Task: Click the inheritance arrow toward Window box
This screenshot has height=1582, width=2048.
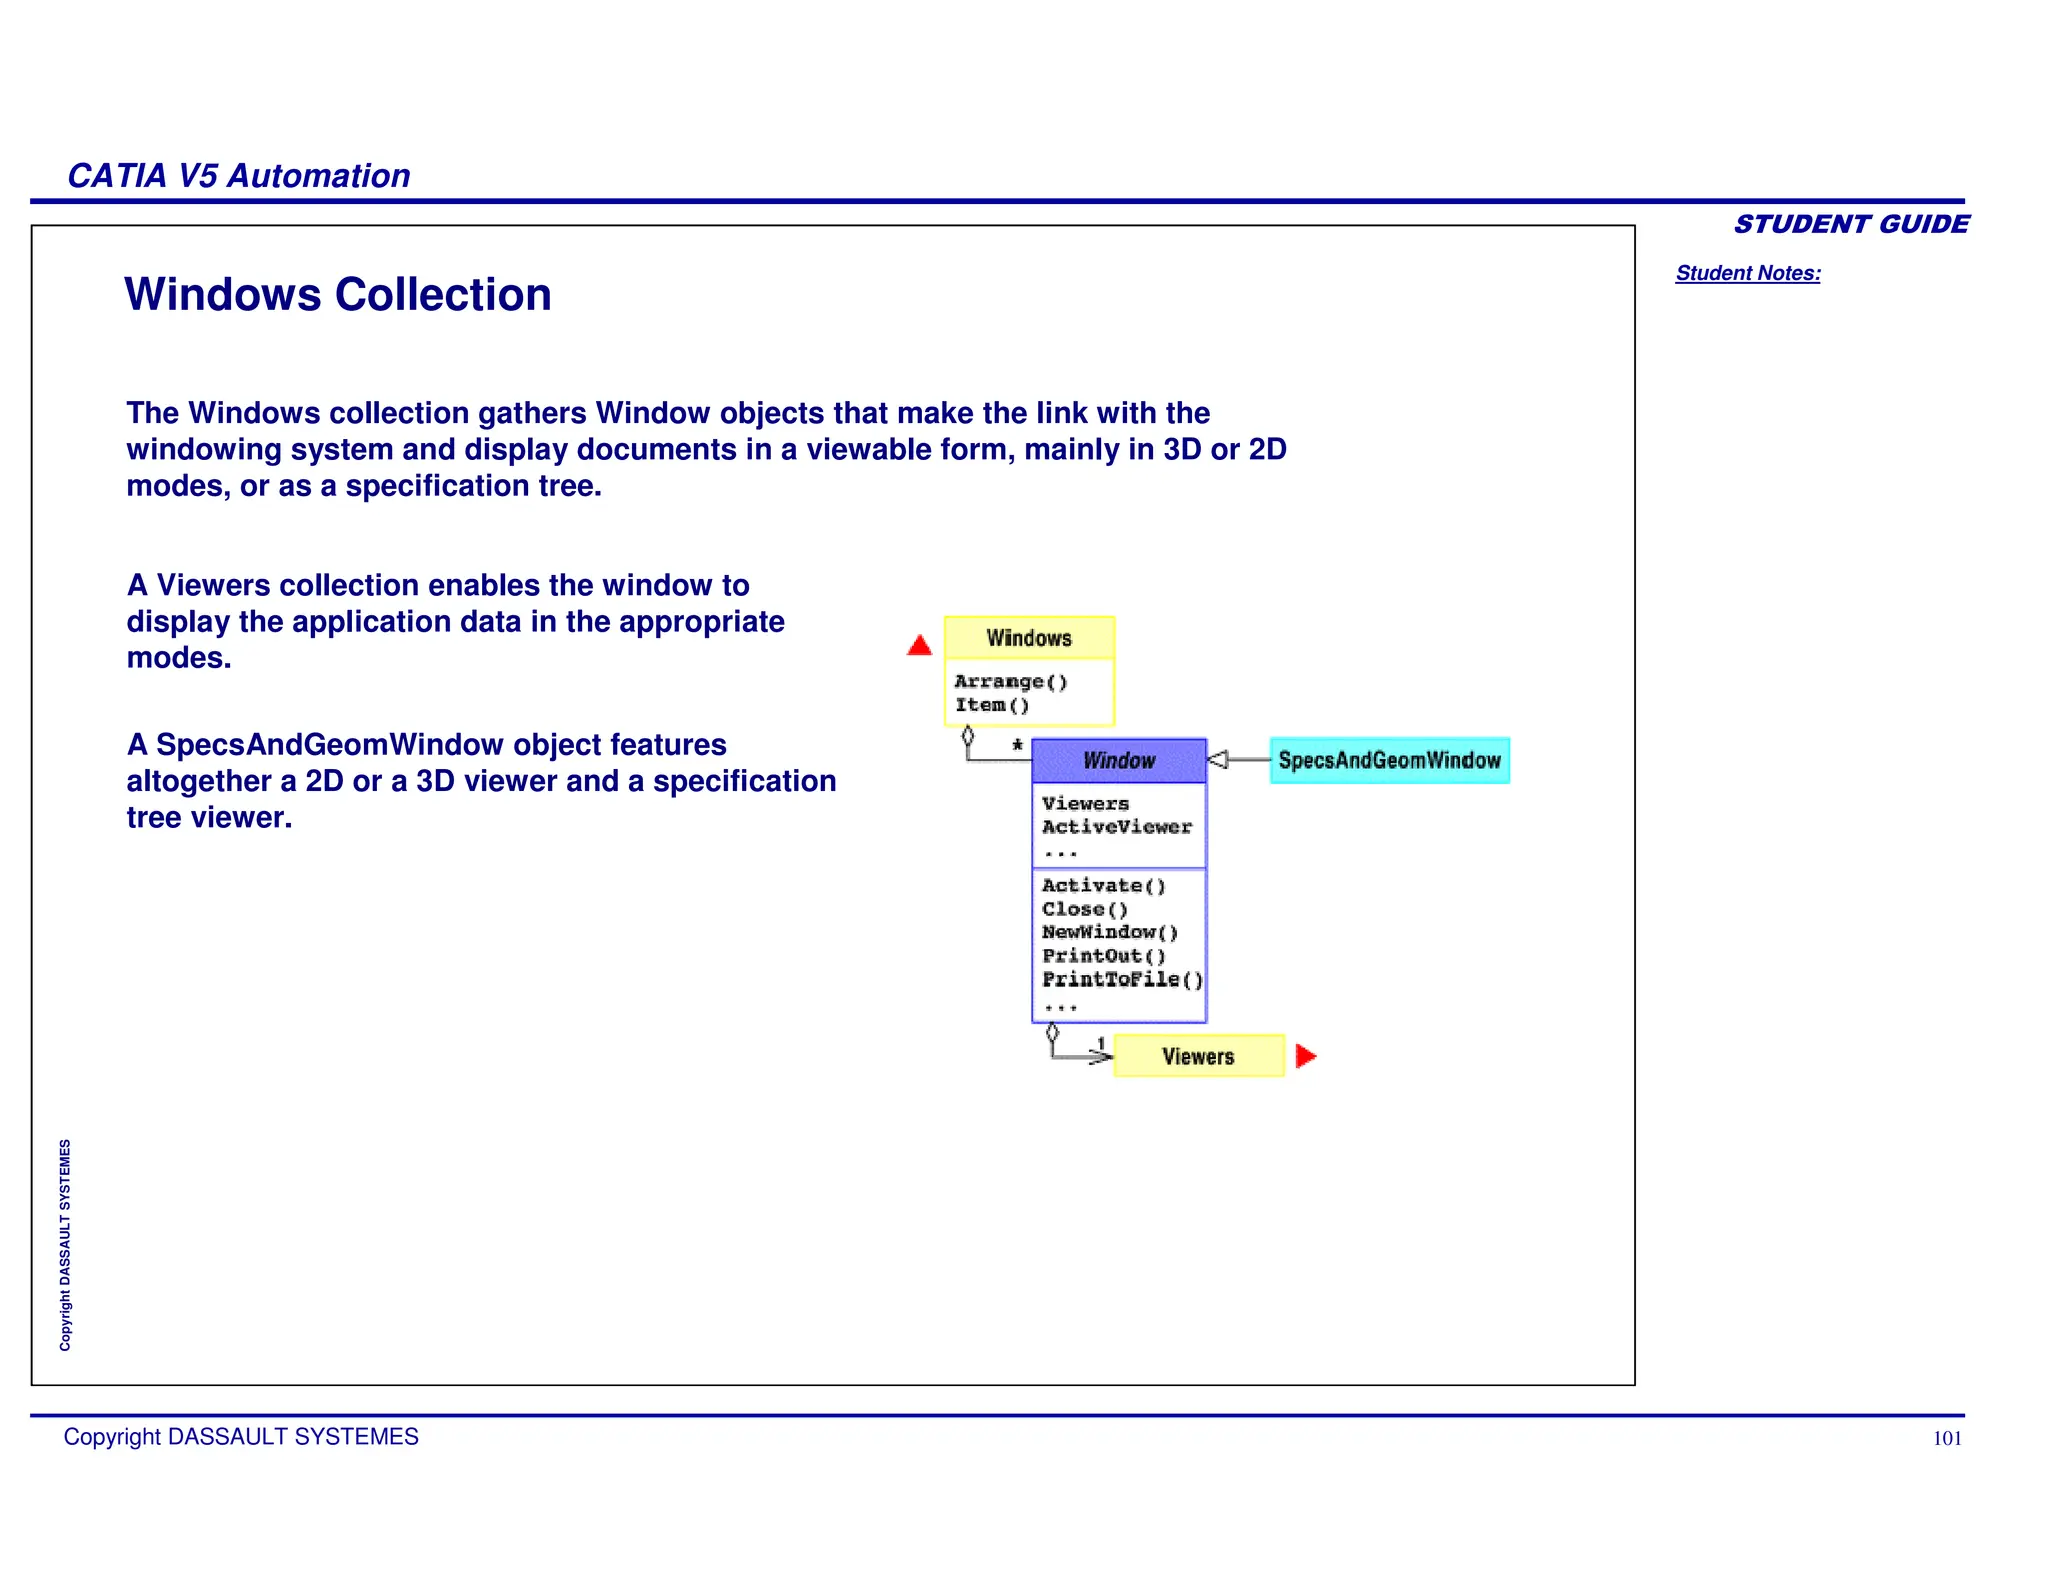Action: (1238, 760)
